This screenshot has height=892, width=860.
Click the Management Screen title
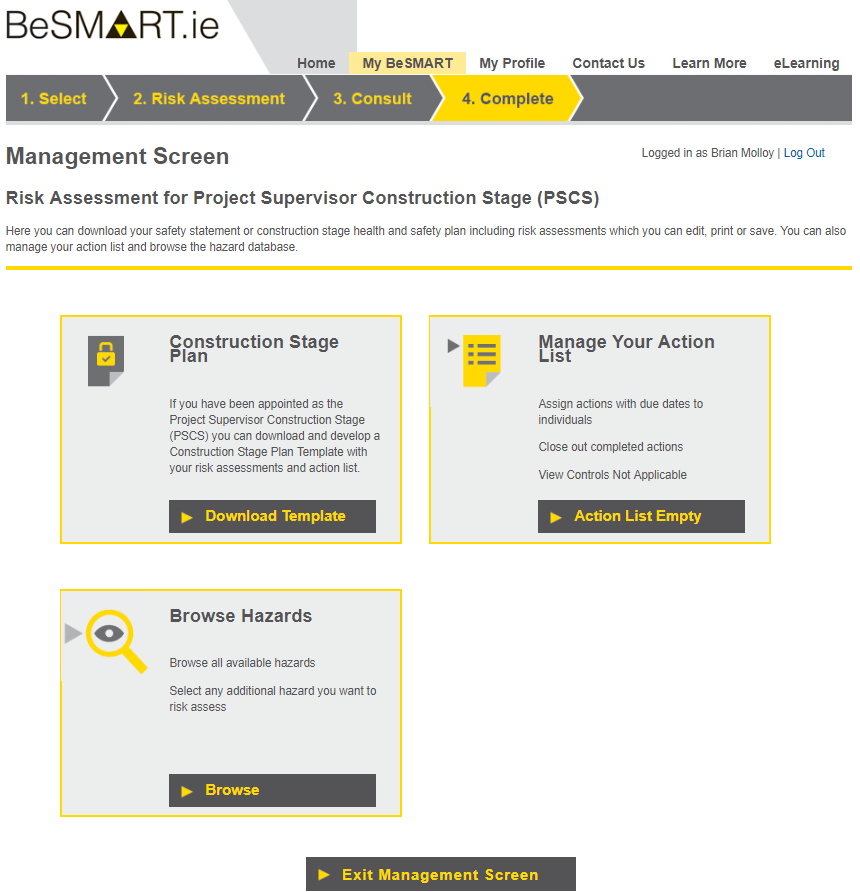[x=117, y=156]
